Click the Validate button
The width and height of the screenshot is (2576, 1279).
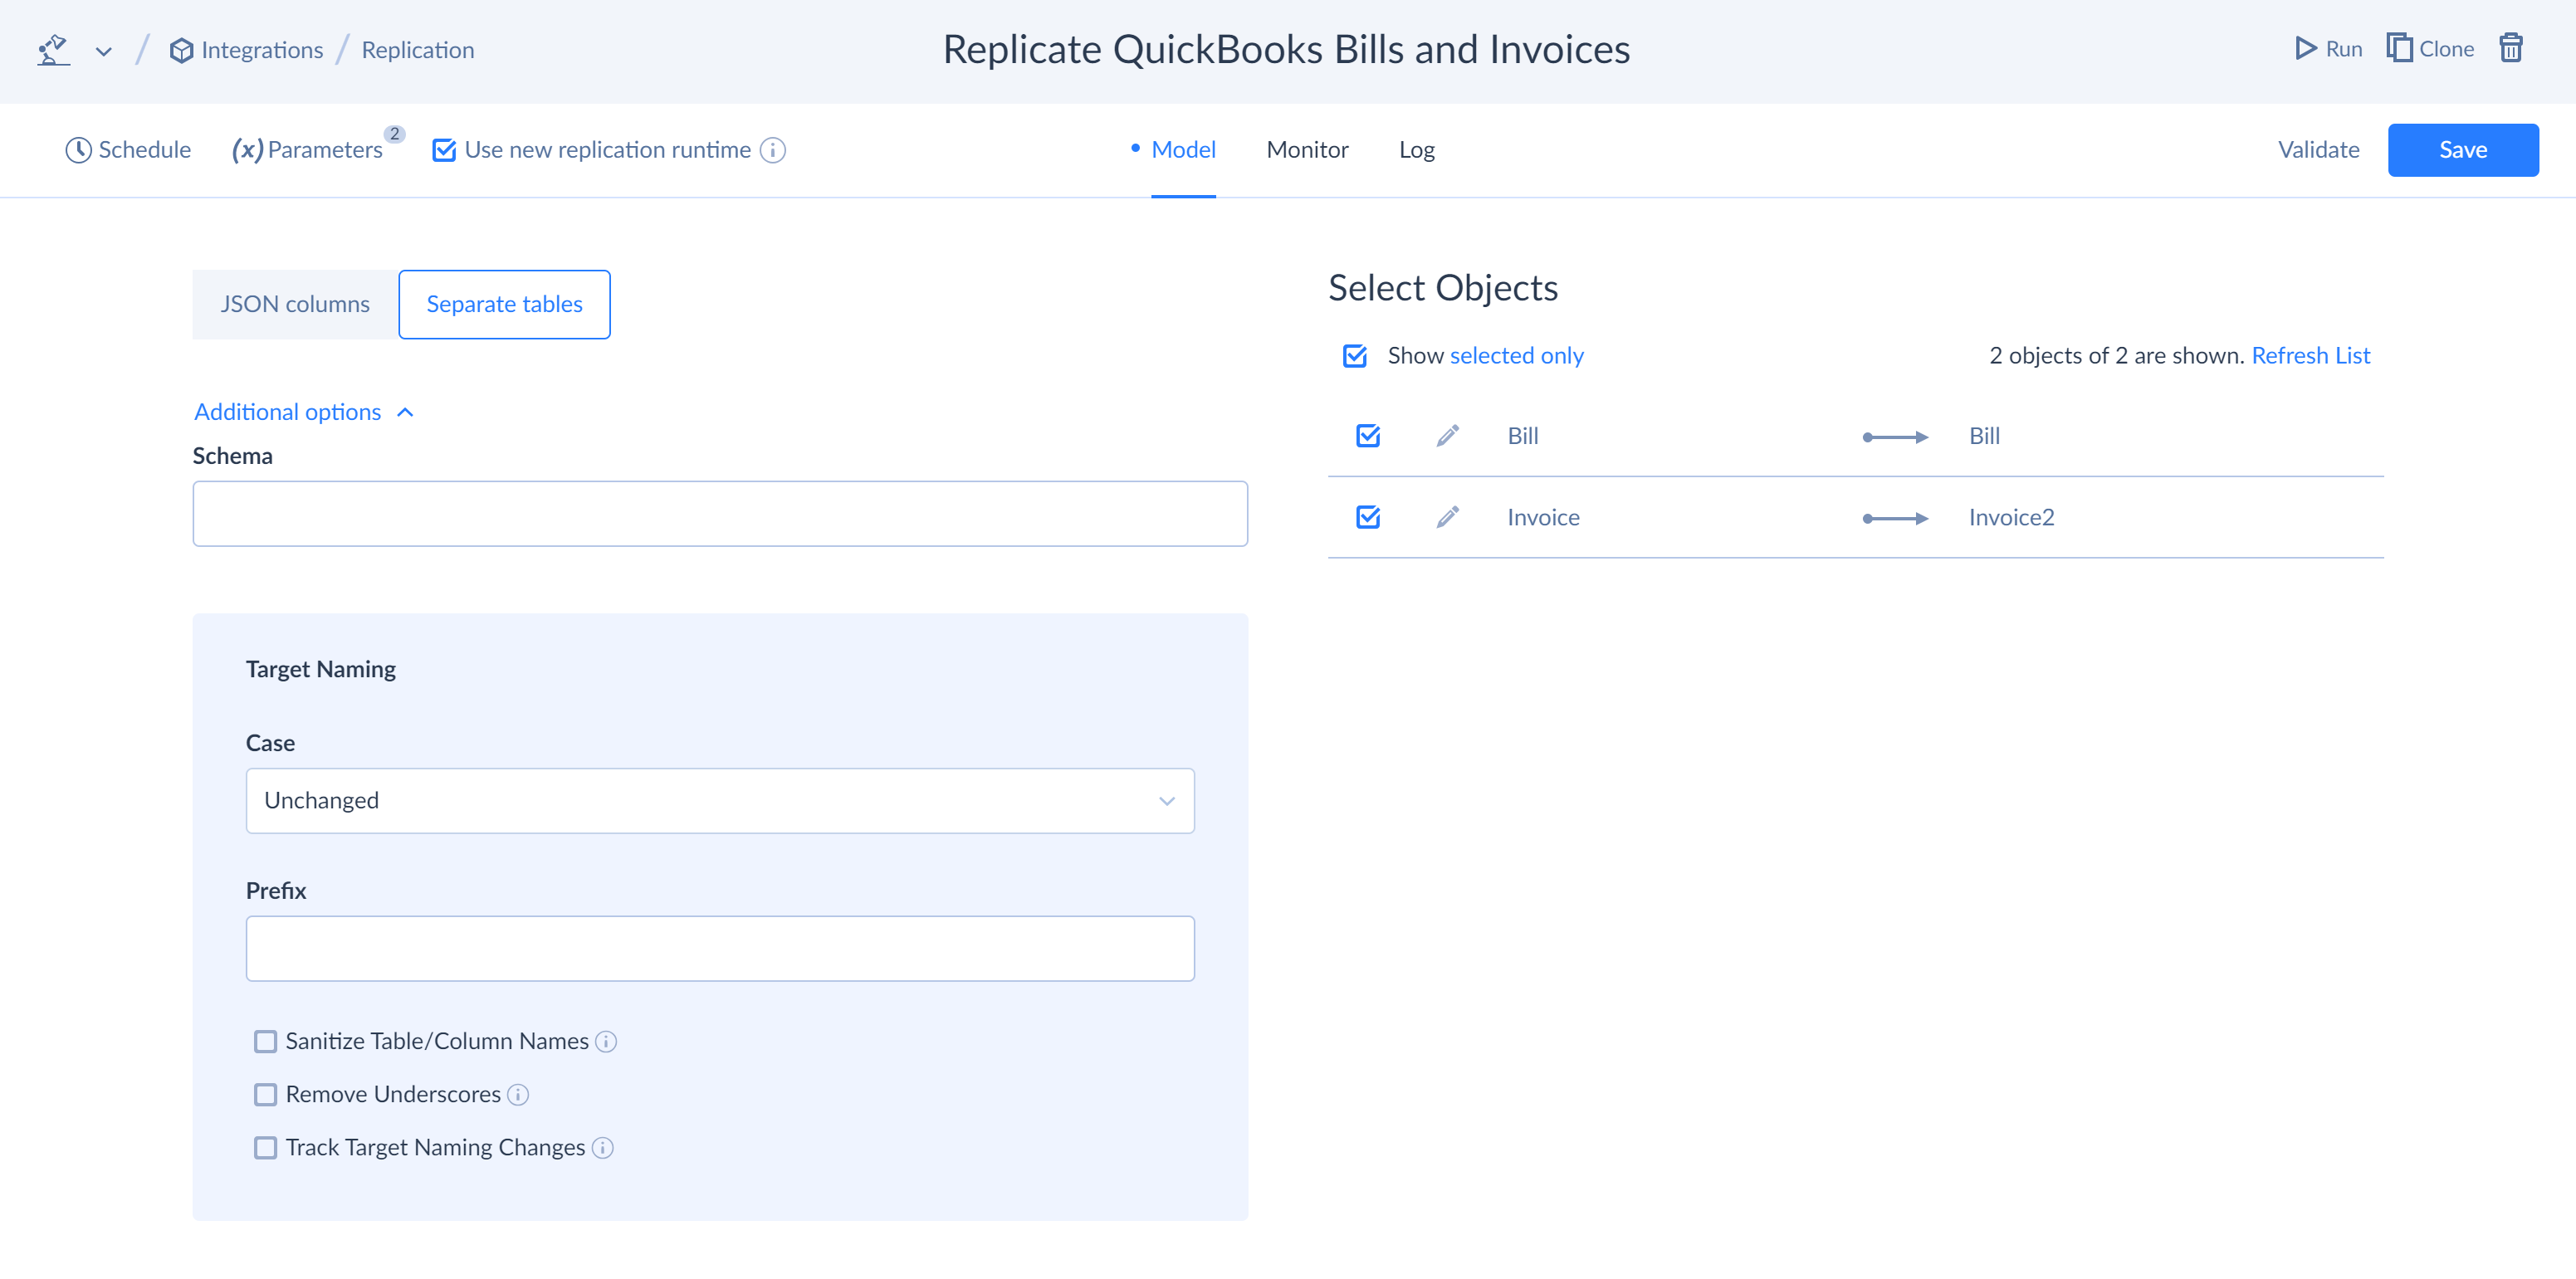[x=2318, y=150]
